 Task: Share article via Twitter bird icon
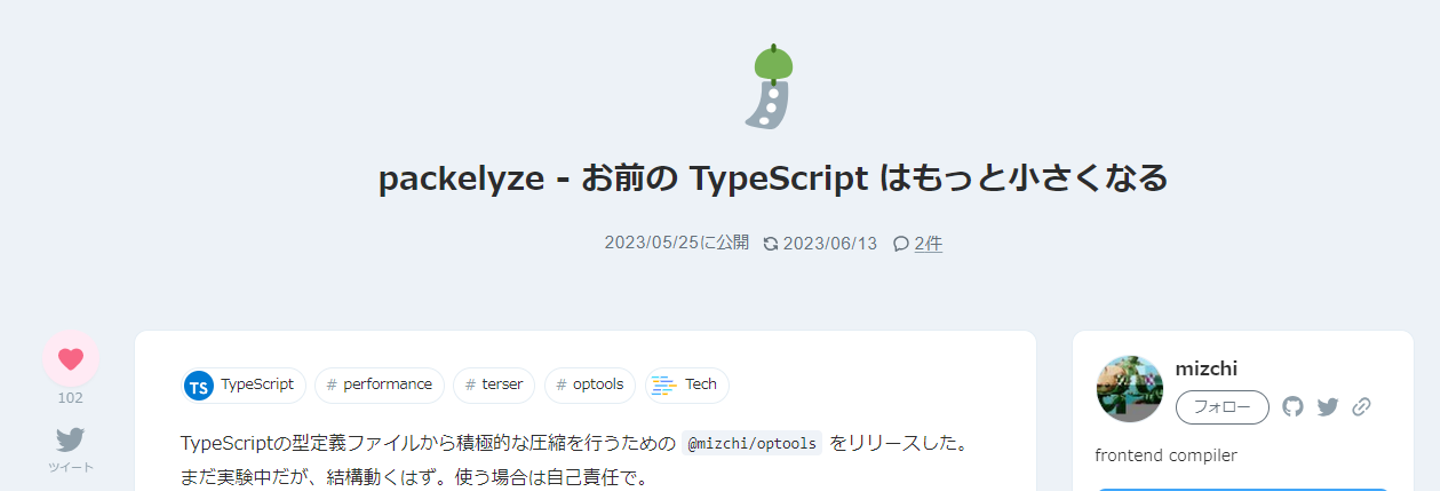coord(70,439)
